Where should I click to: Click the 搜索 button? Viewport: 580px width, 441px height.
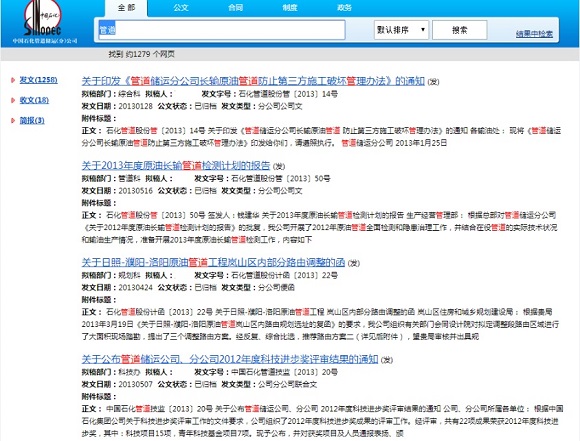point(460,30)
